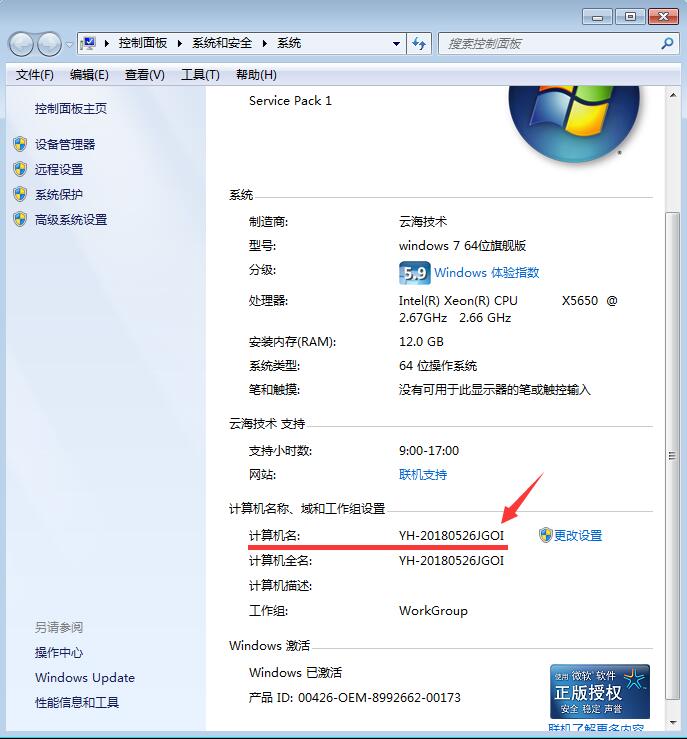Open the 联机支持 website link
This screenshot has height=739, width=687.
[423, 475]
